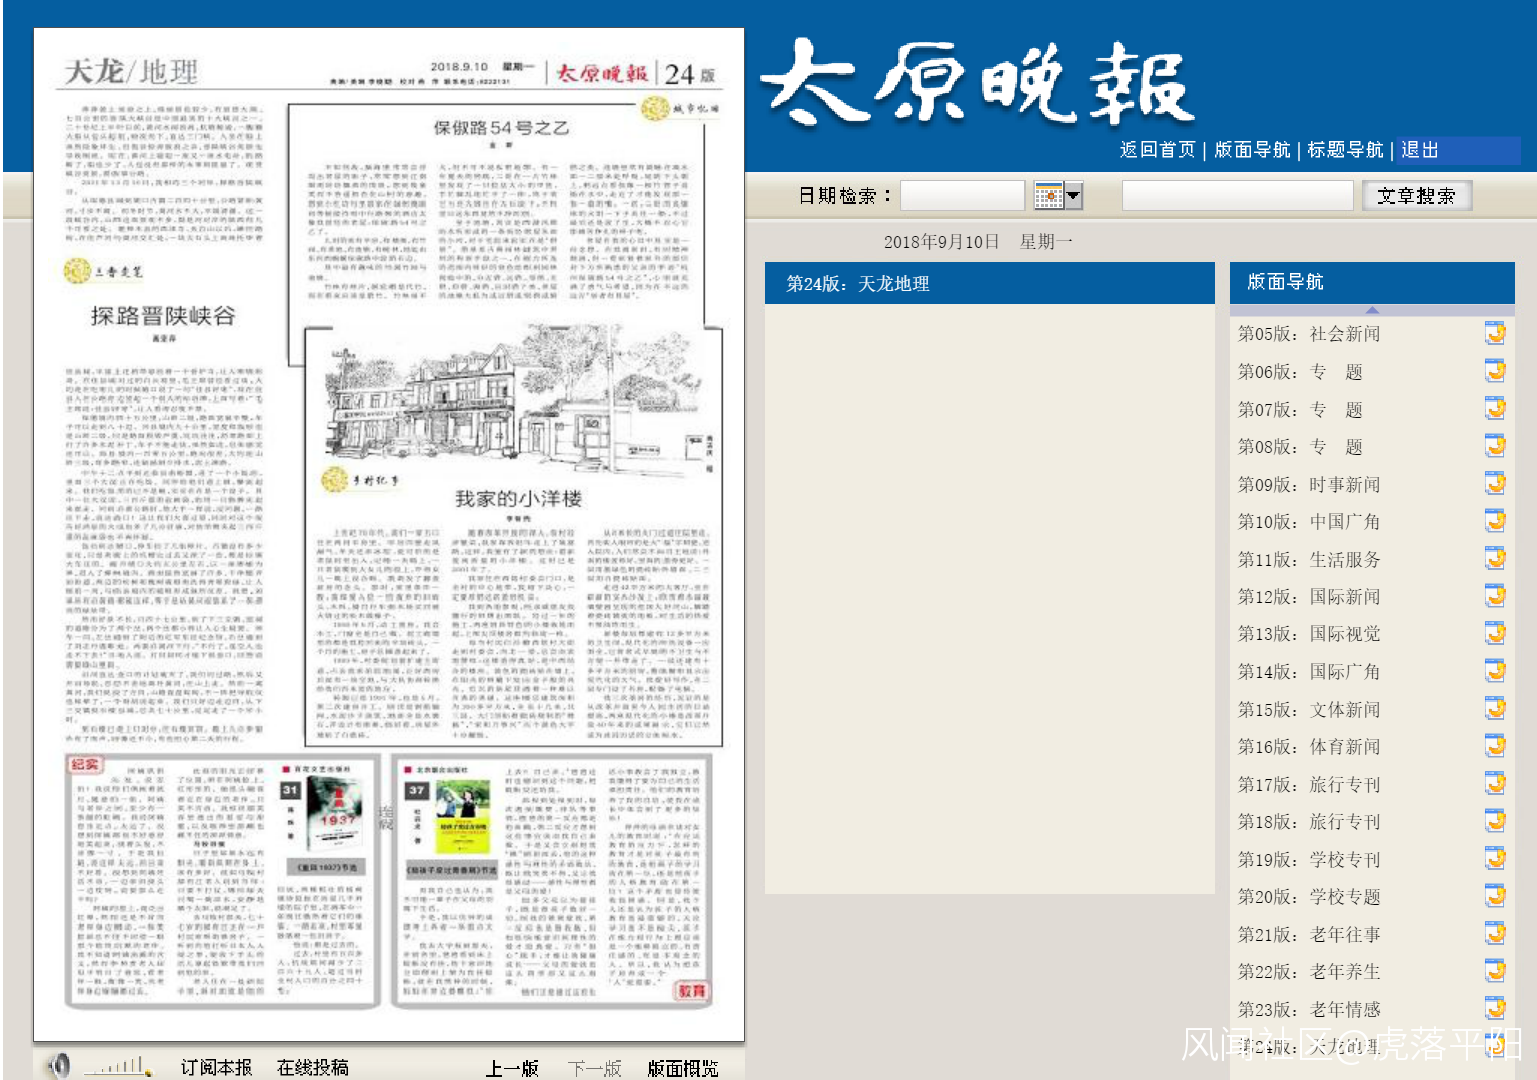Select 第12版：国际新闻 in the section list
Screen dimensions: 1537x1080
click(x=1309, y=596)
